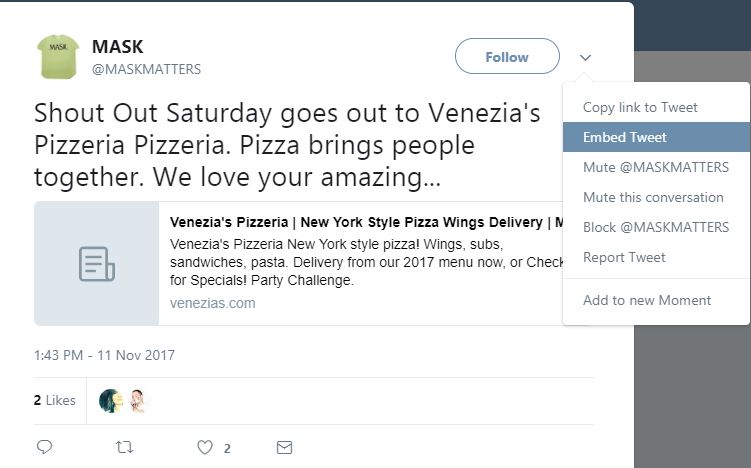Select Copy link to Tweet
The height and width of the screenshot is (468, 751).
(x=640, y=107)
